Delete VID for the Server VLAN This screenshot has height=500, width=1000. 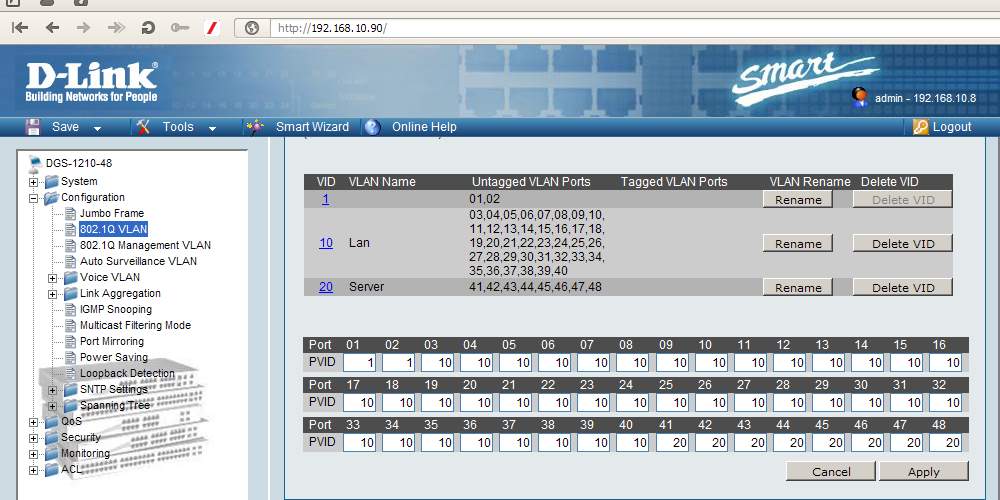pos(903,288)
